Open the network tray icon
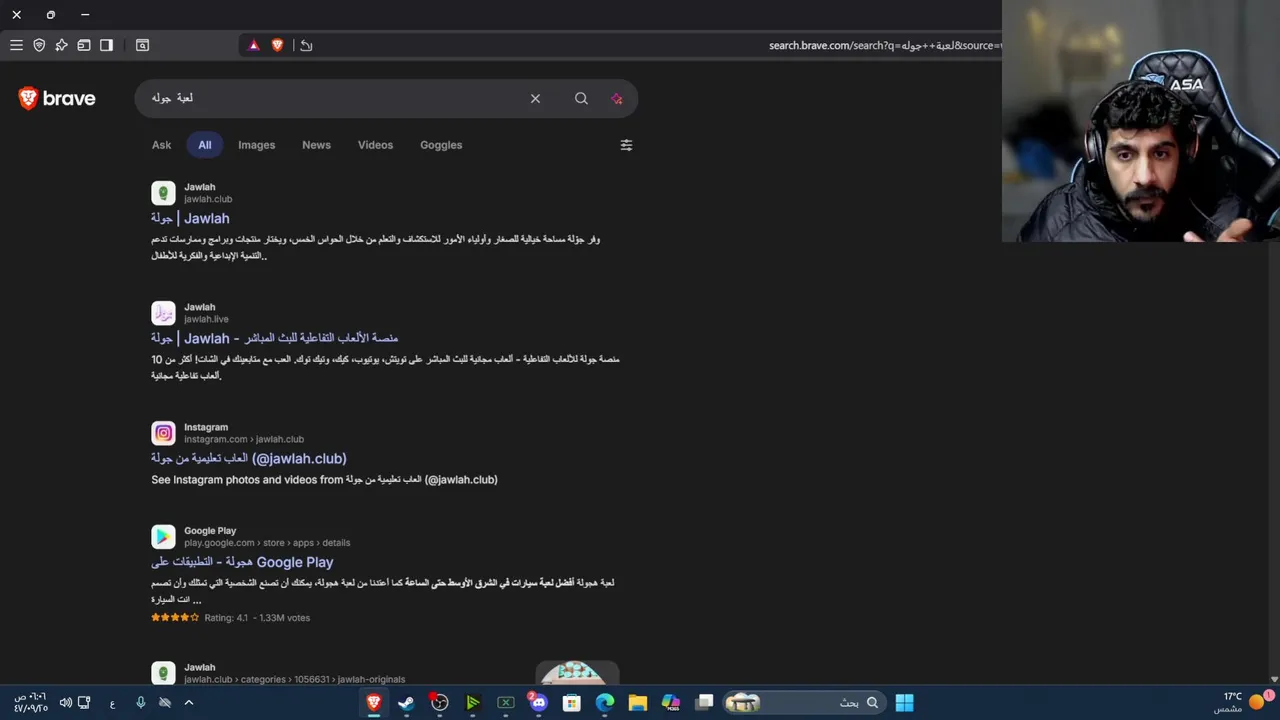 [x=84, y=703]
